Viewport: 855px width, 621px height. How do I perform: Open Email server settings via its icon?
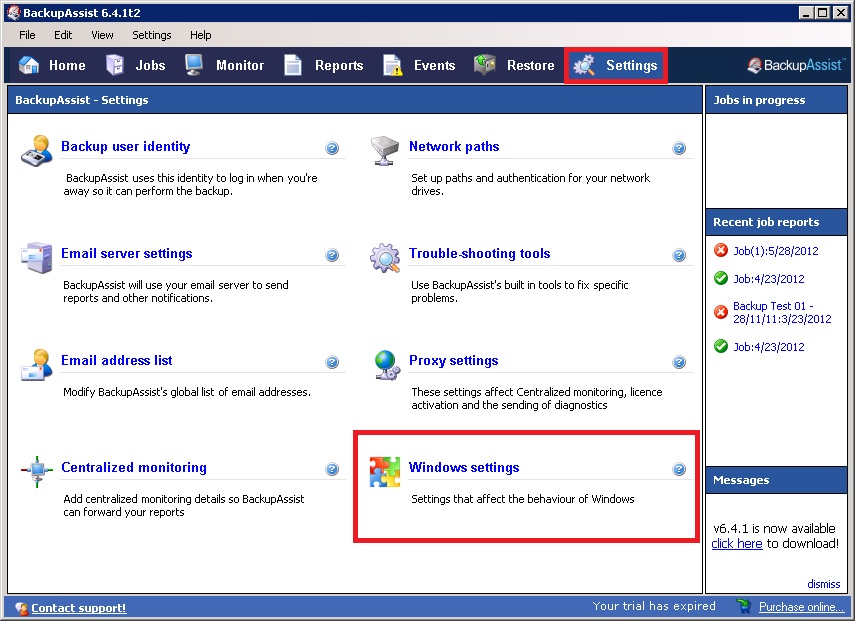(x=37, y=255)
